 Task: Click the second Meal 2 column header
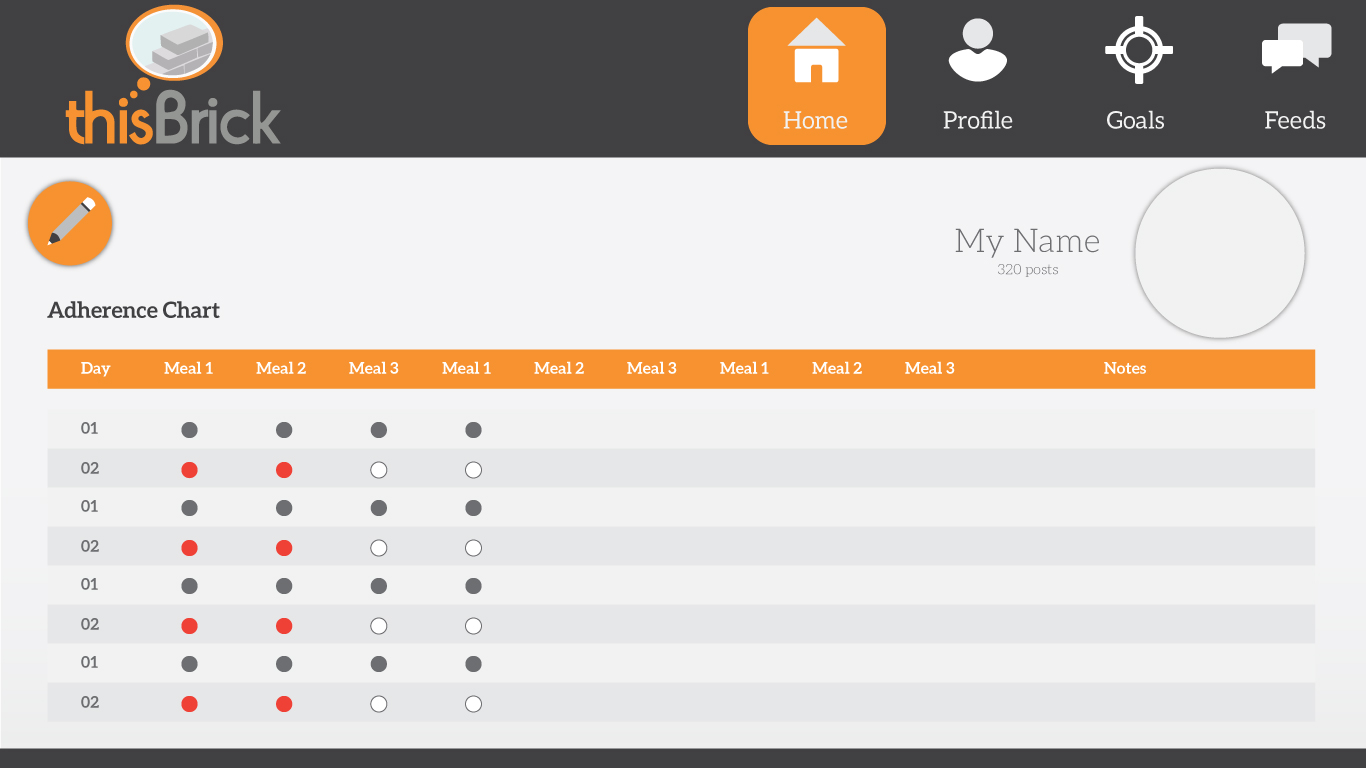coord(559,369)
